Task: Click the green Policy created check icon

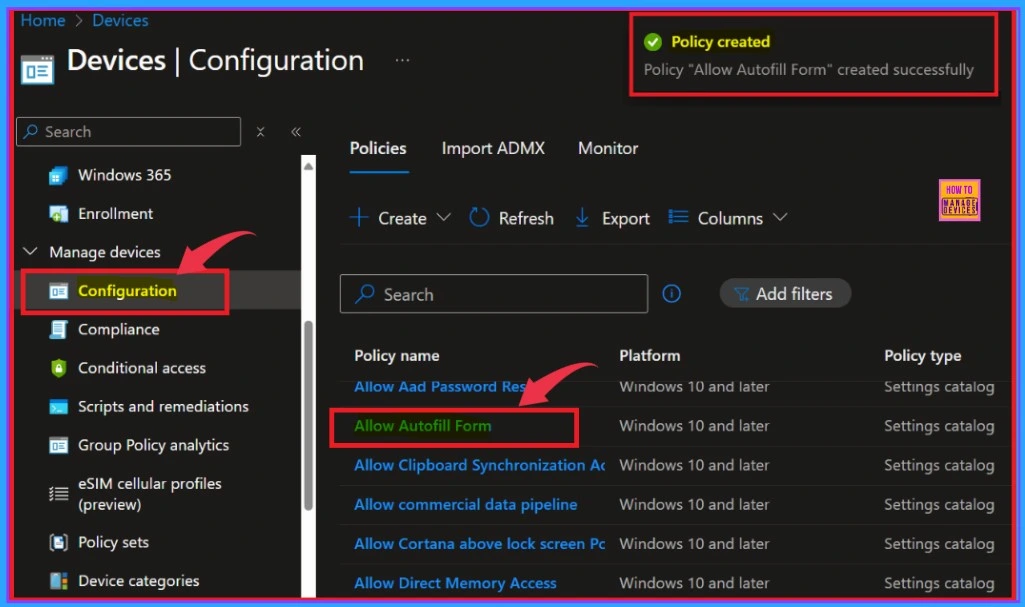Action: click(652, 42)
